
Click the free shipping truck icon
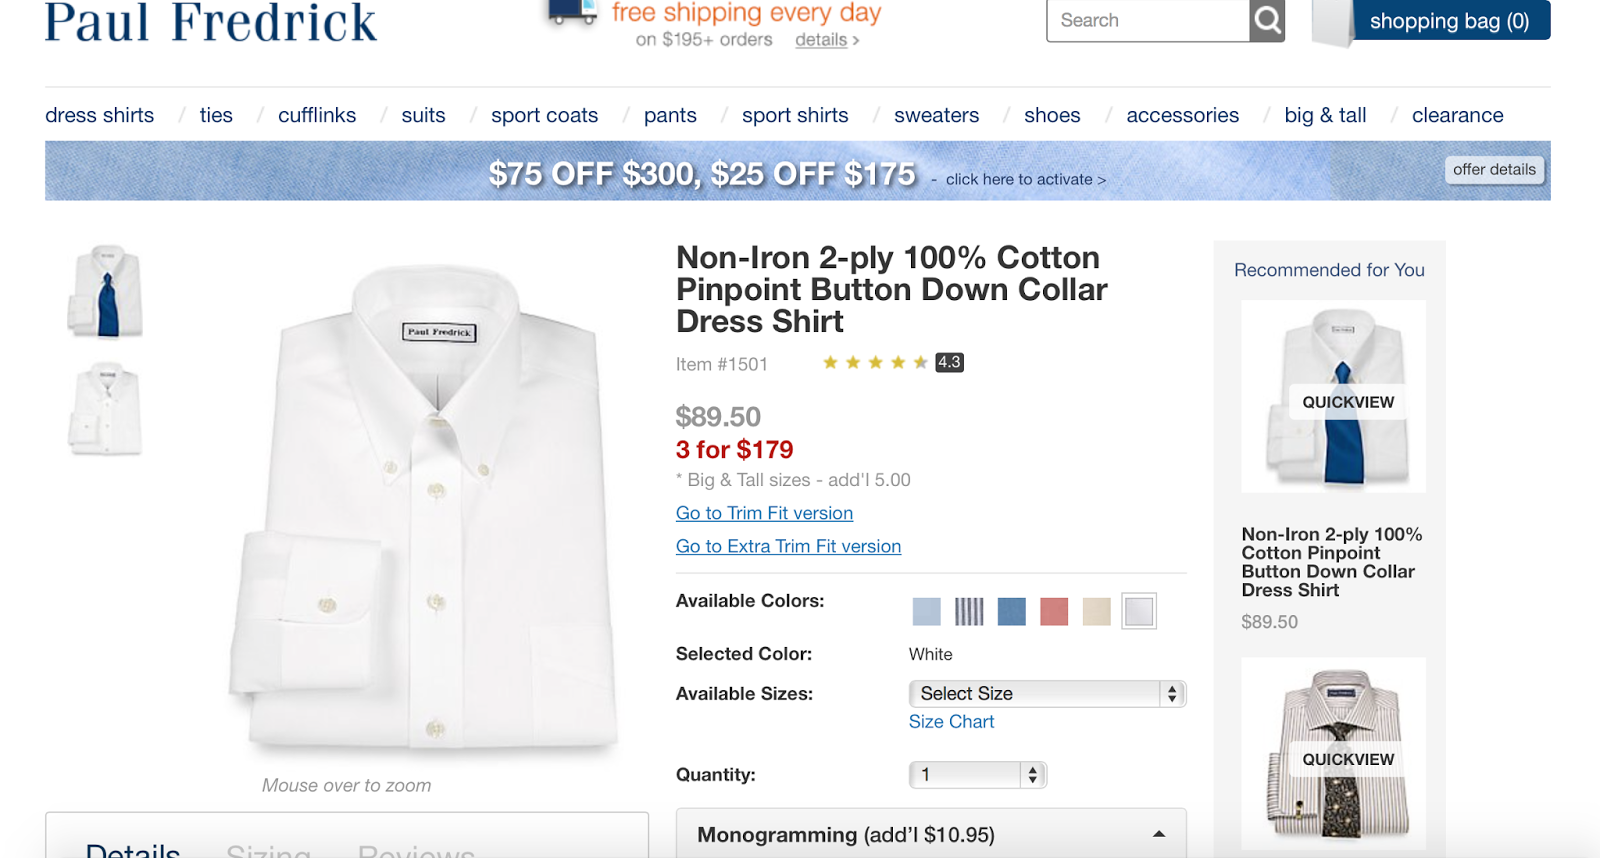coord(571,14)
